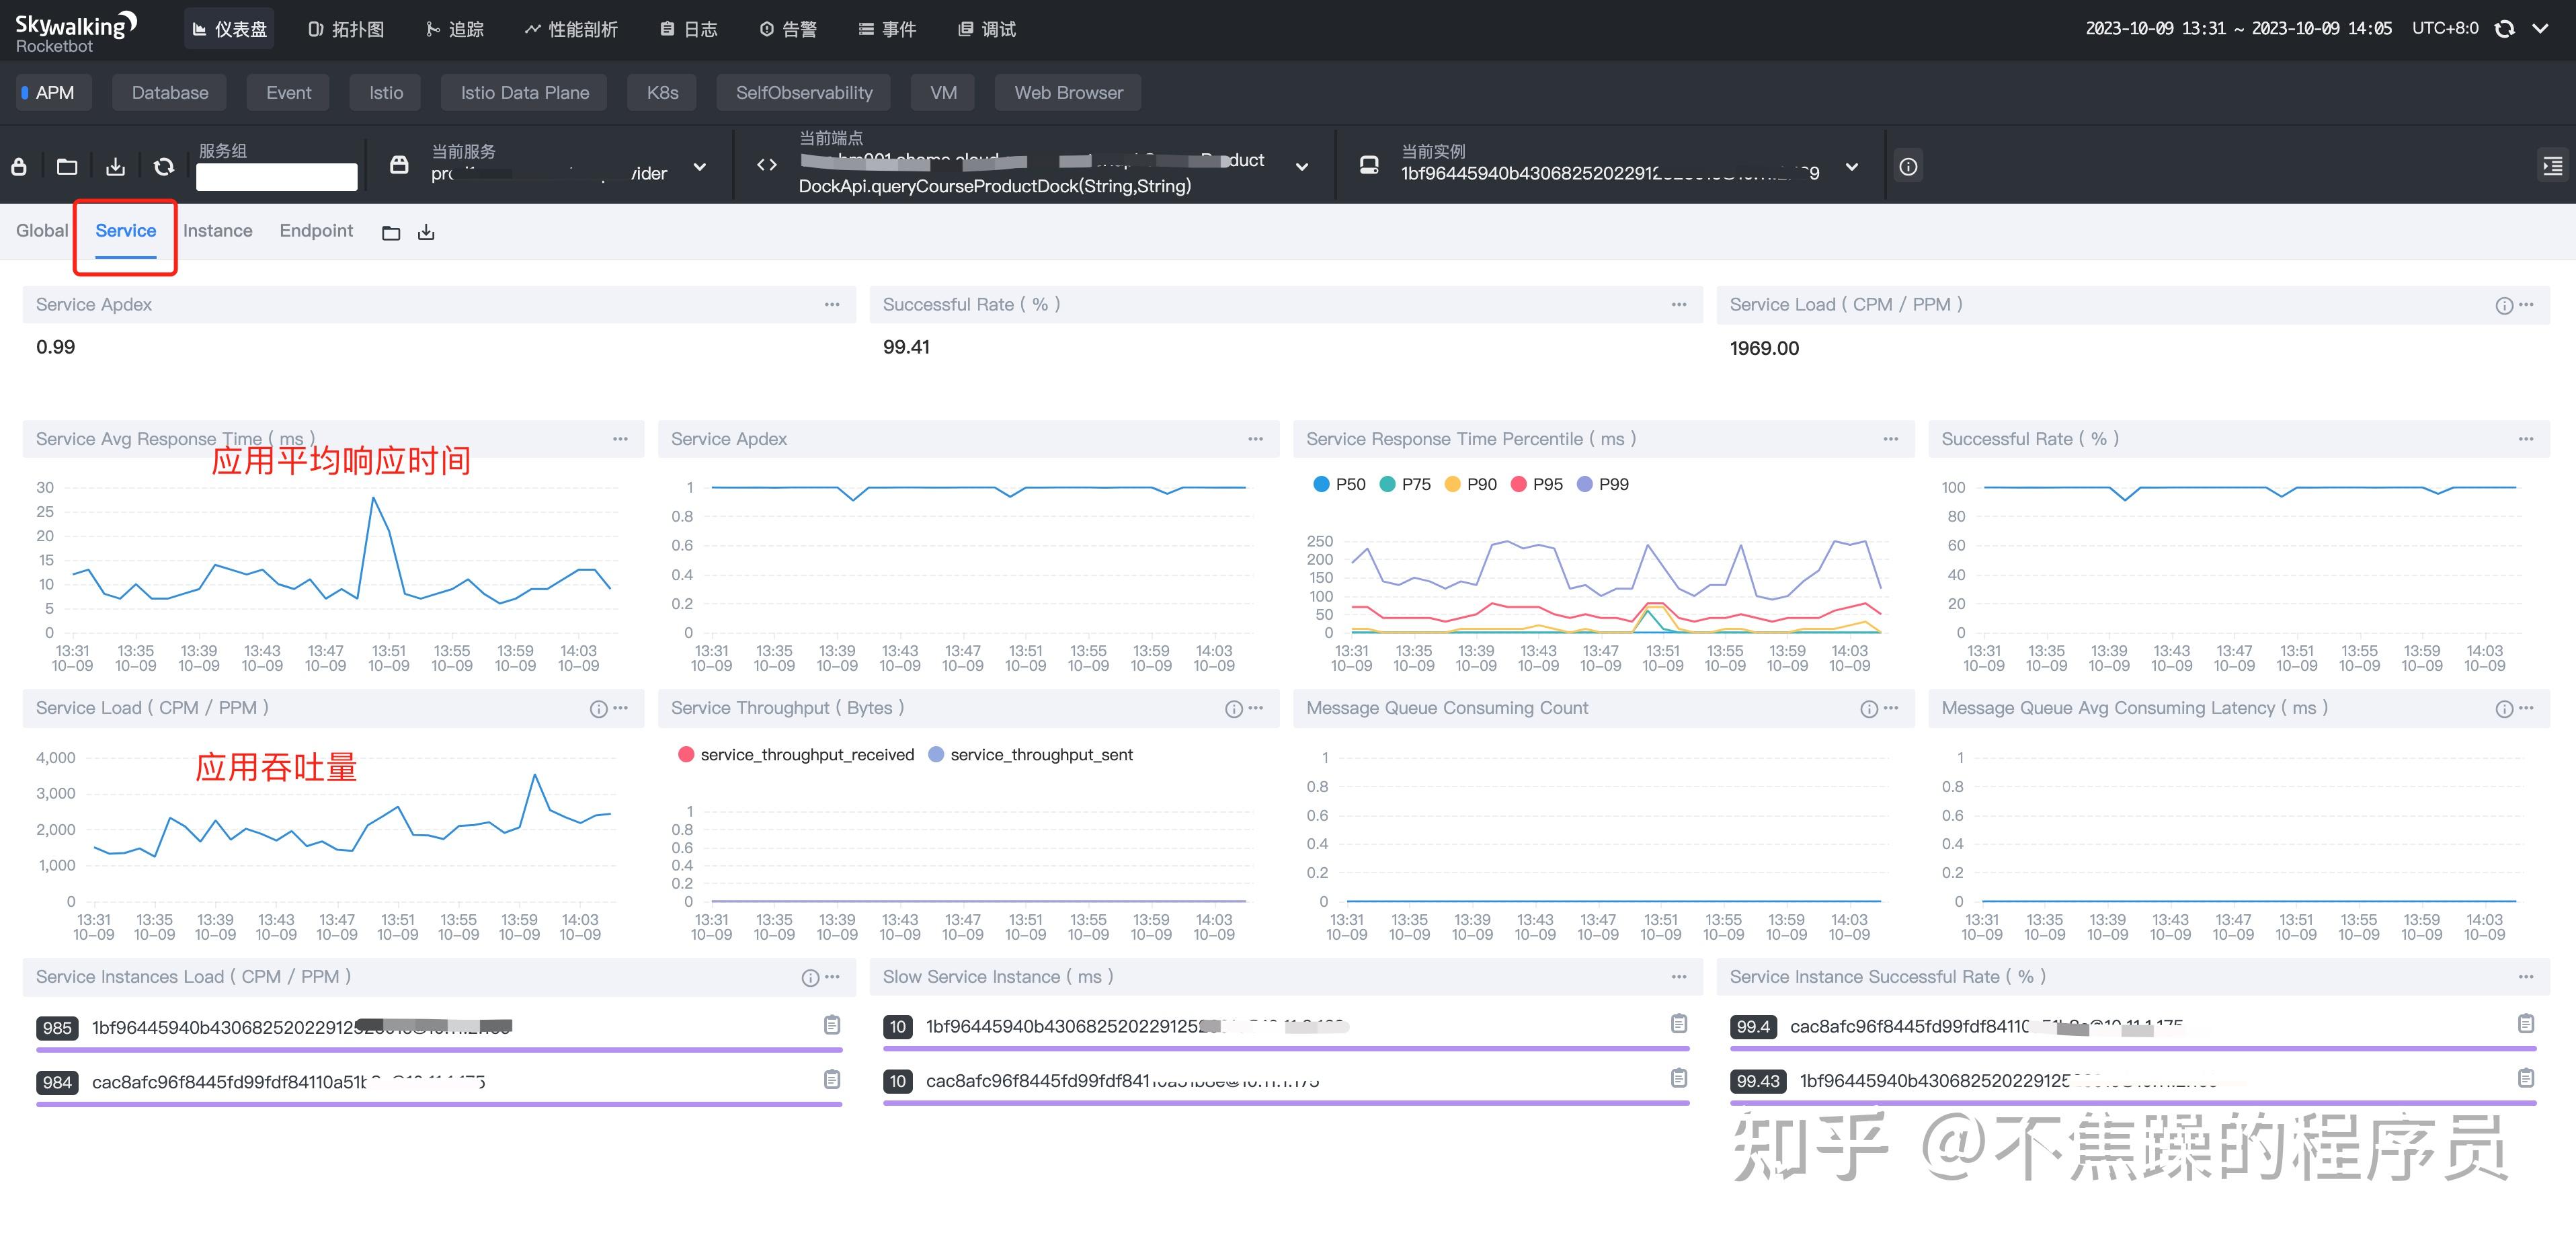
Task: Expand the 当前服务 dropdown
Action: coord(700,167)
